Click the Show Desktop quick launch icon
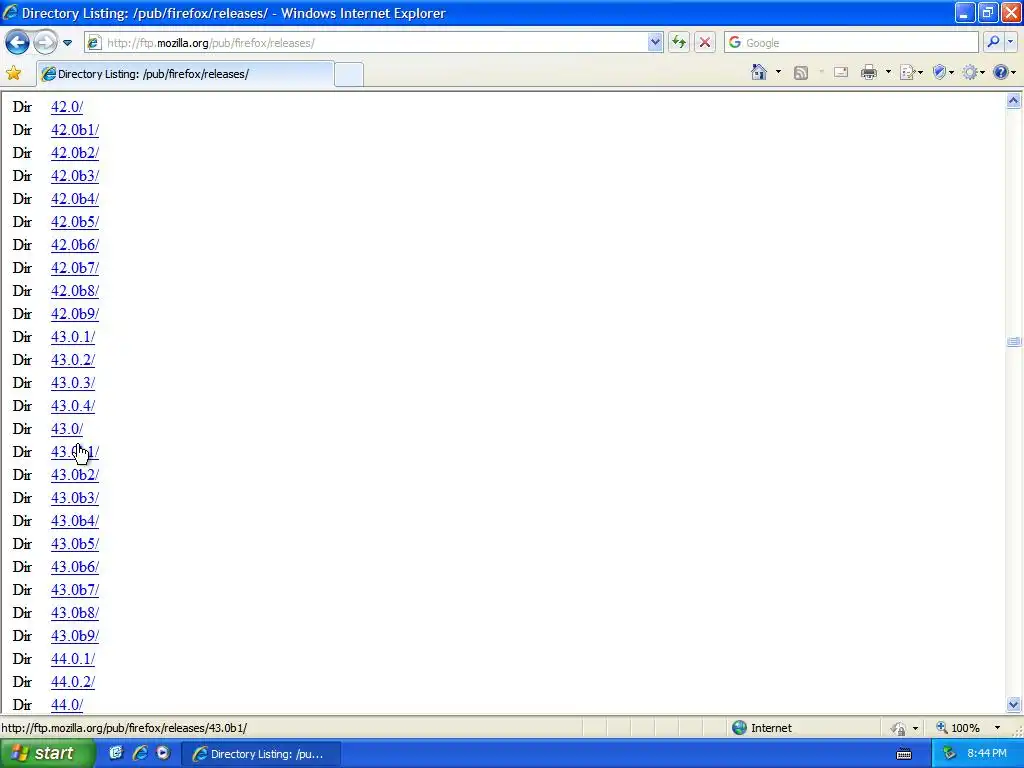 point(116,753)
